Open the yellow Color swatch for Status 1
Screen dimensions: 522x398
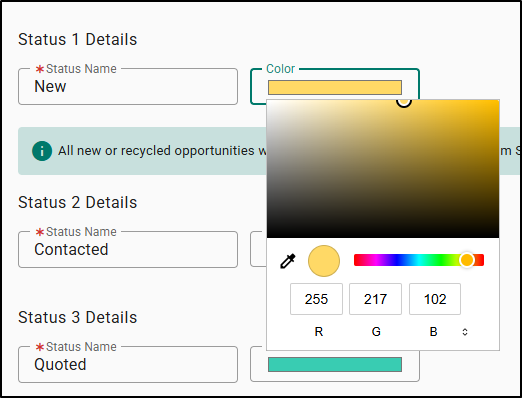coord(335,87)
